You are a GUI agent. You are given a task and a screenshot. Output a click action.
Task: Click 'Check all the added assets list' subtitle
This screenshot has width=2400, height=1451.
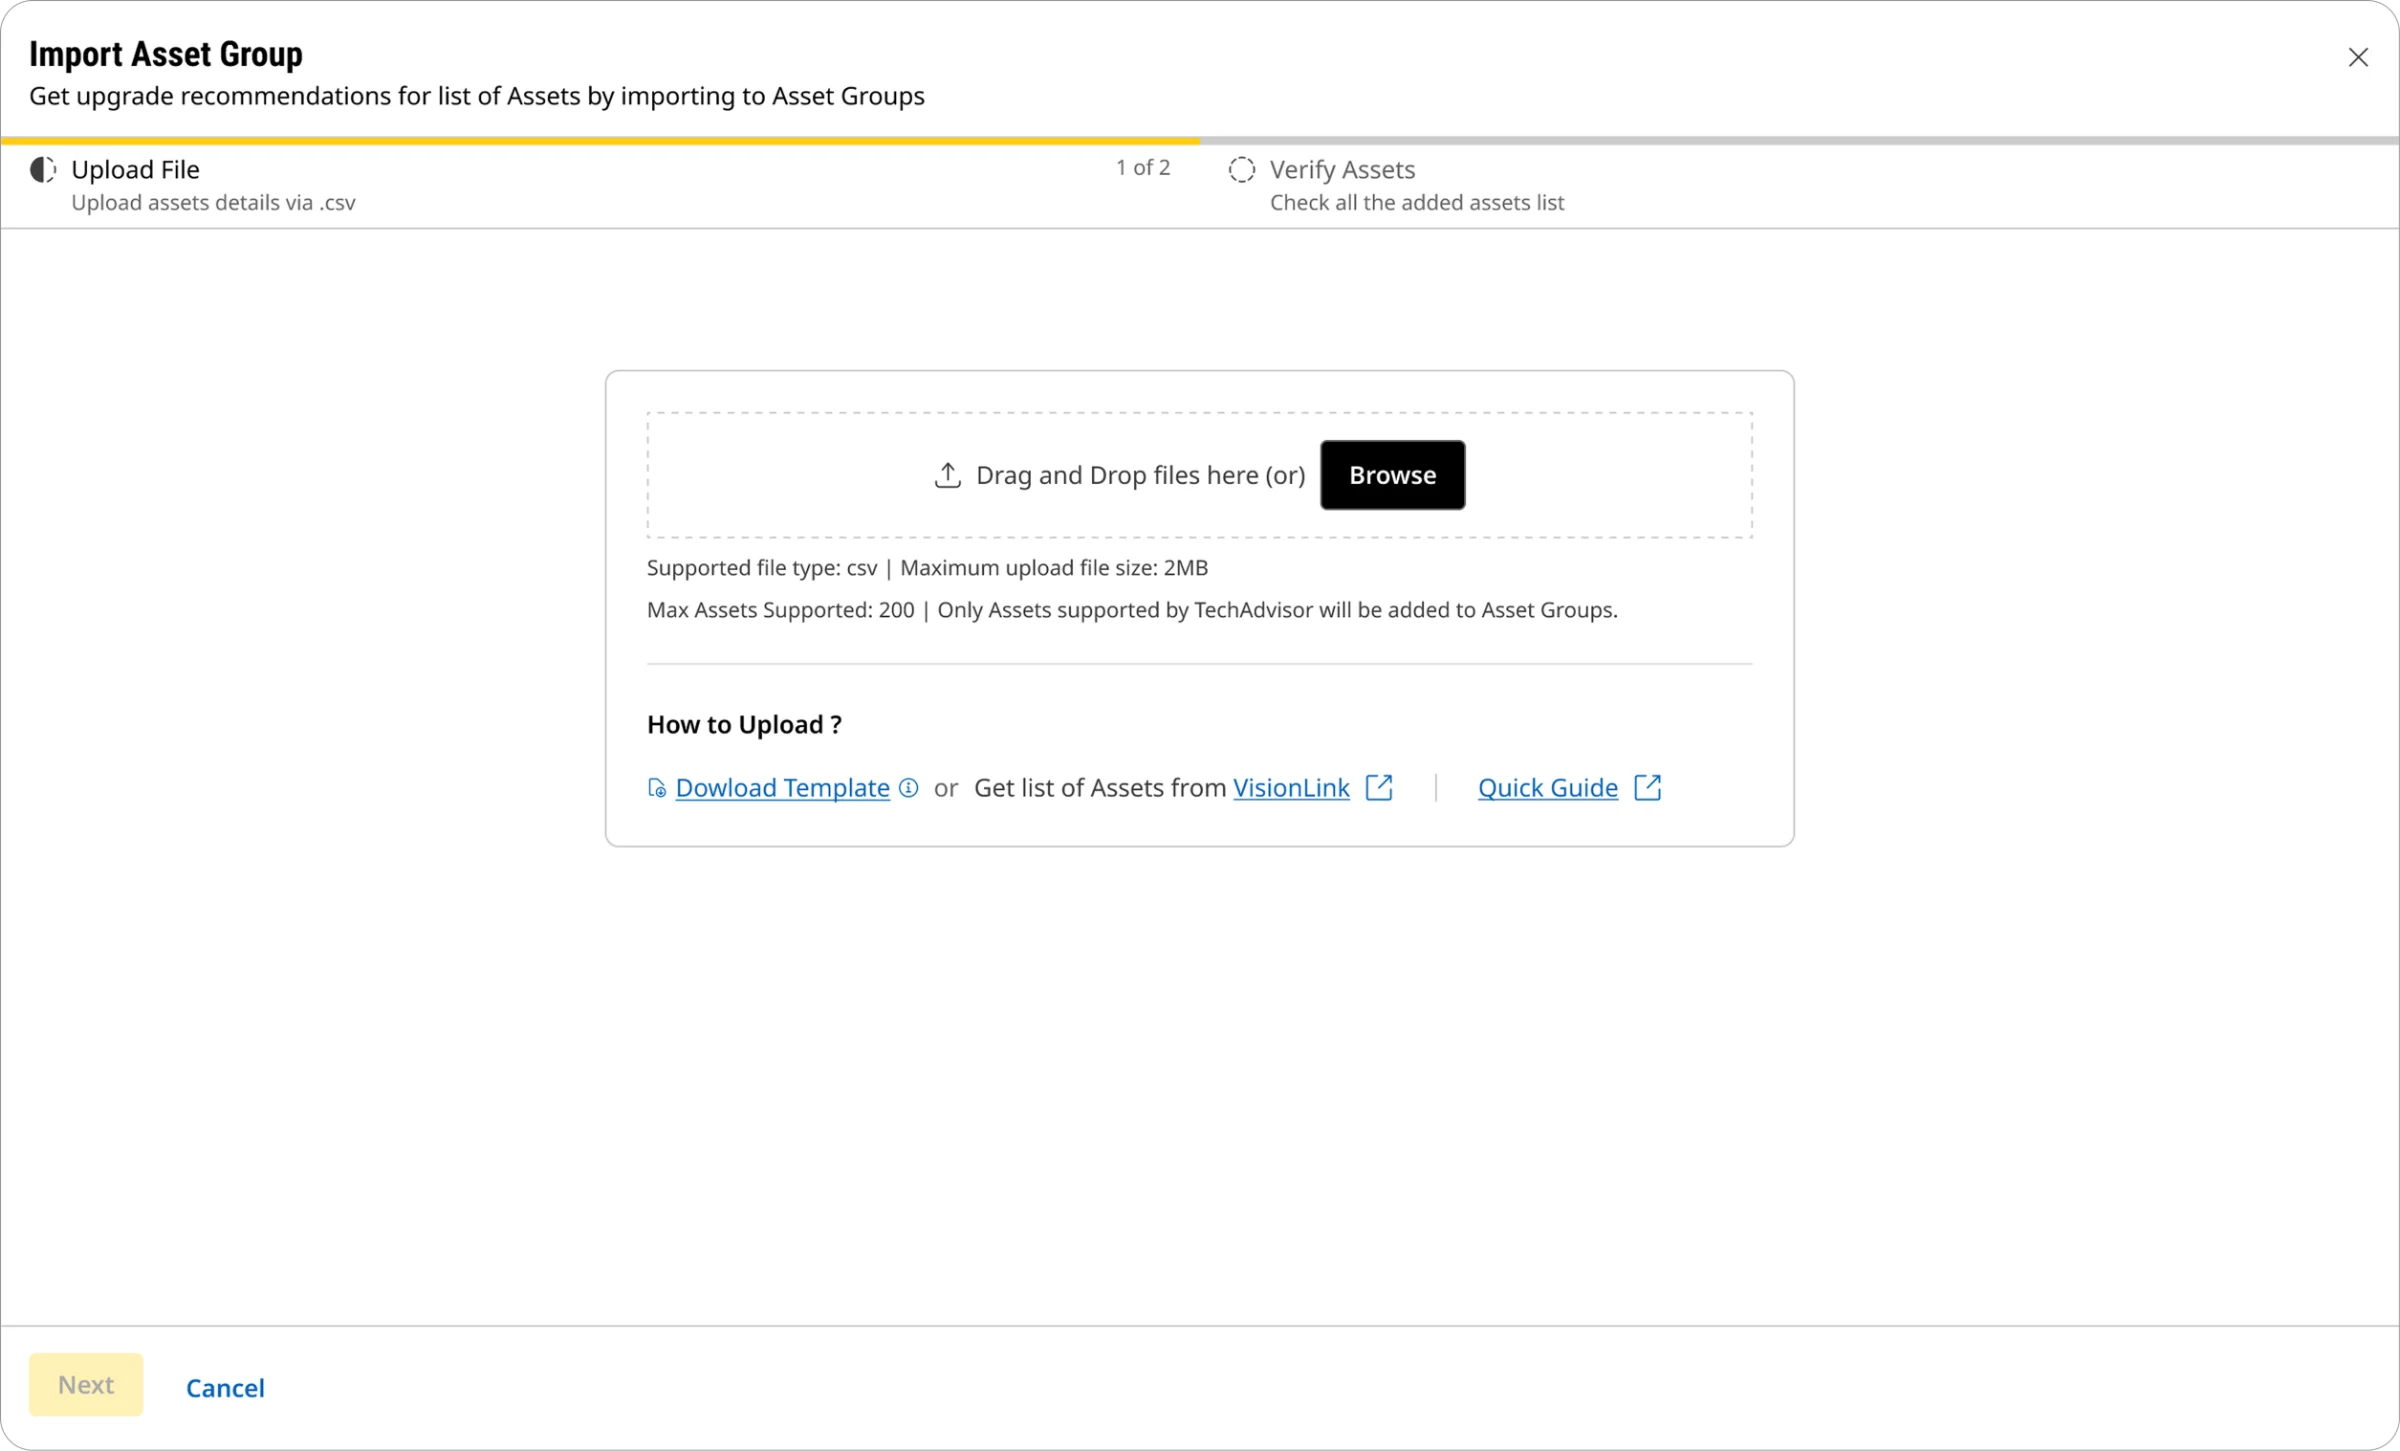1417,203
